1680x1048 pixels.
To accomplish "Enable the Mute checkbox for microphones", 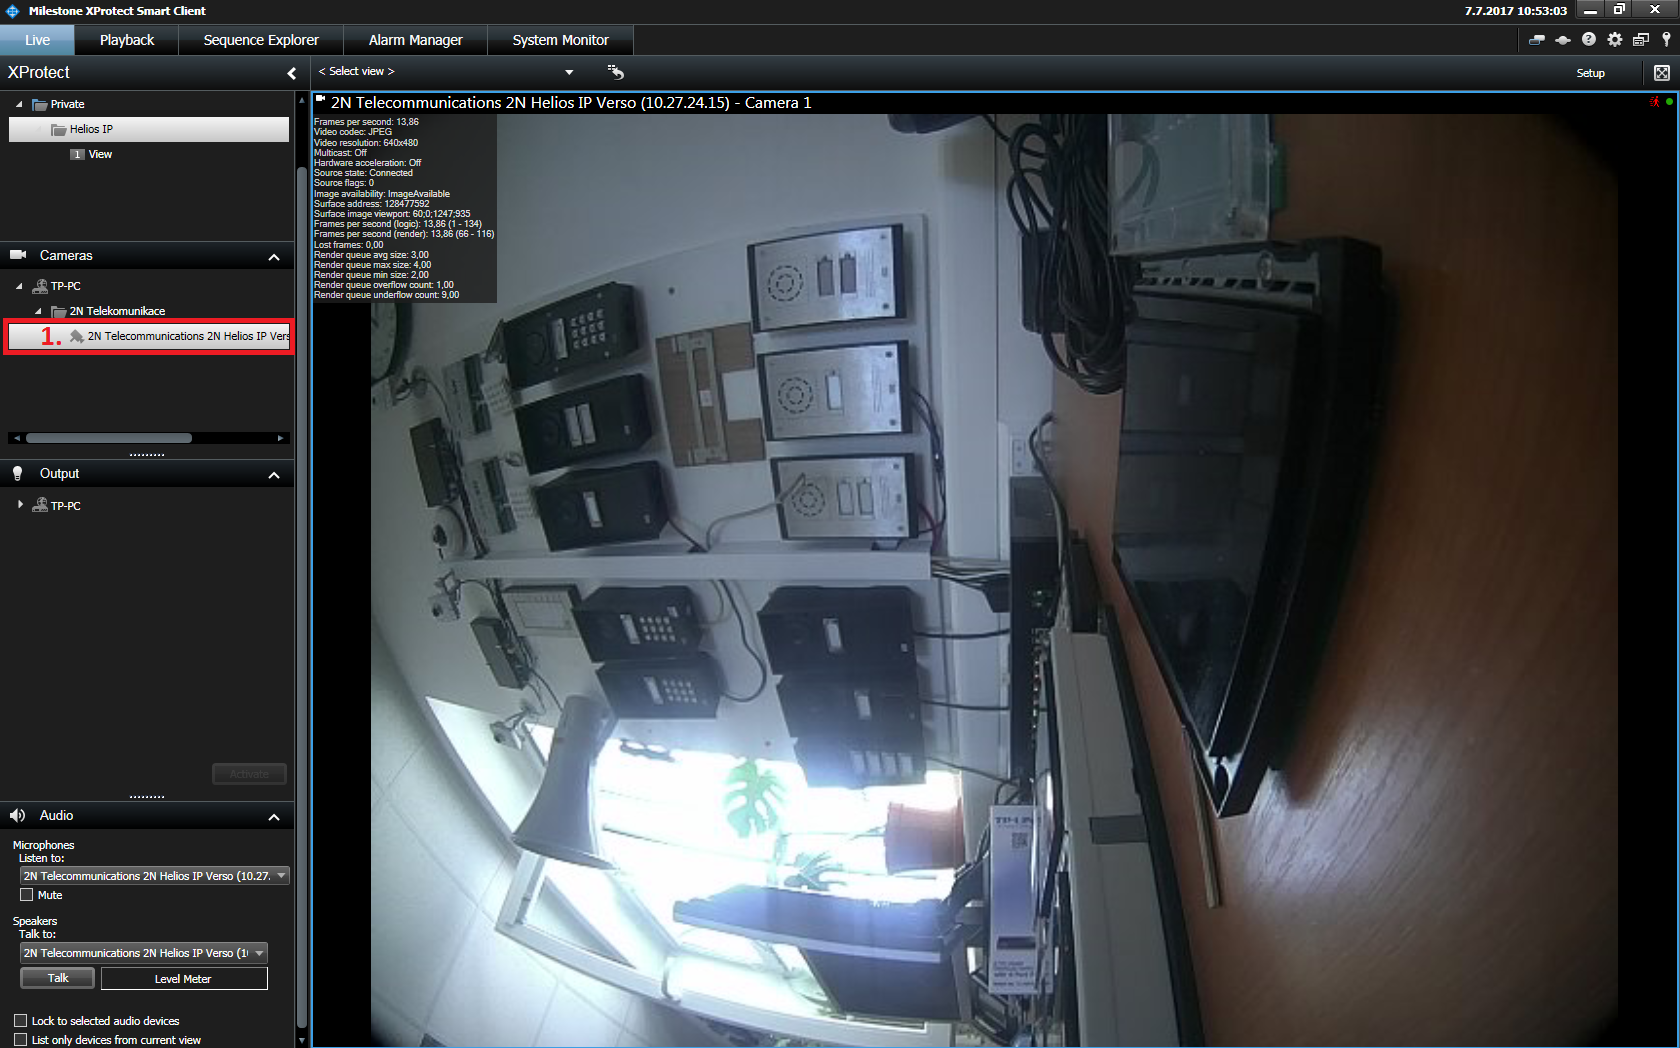I will click(27, 895).
